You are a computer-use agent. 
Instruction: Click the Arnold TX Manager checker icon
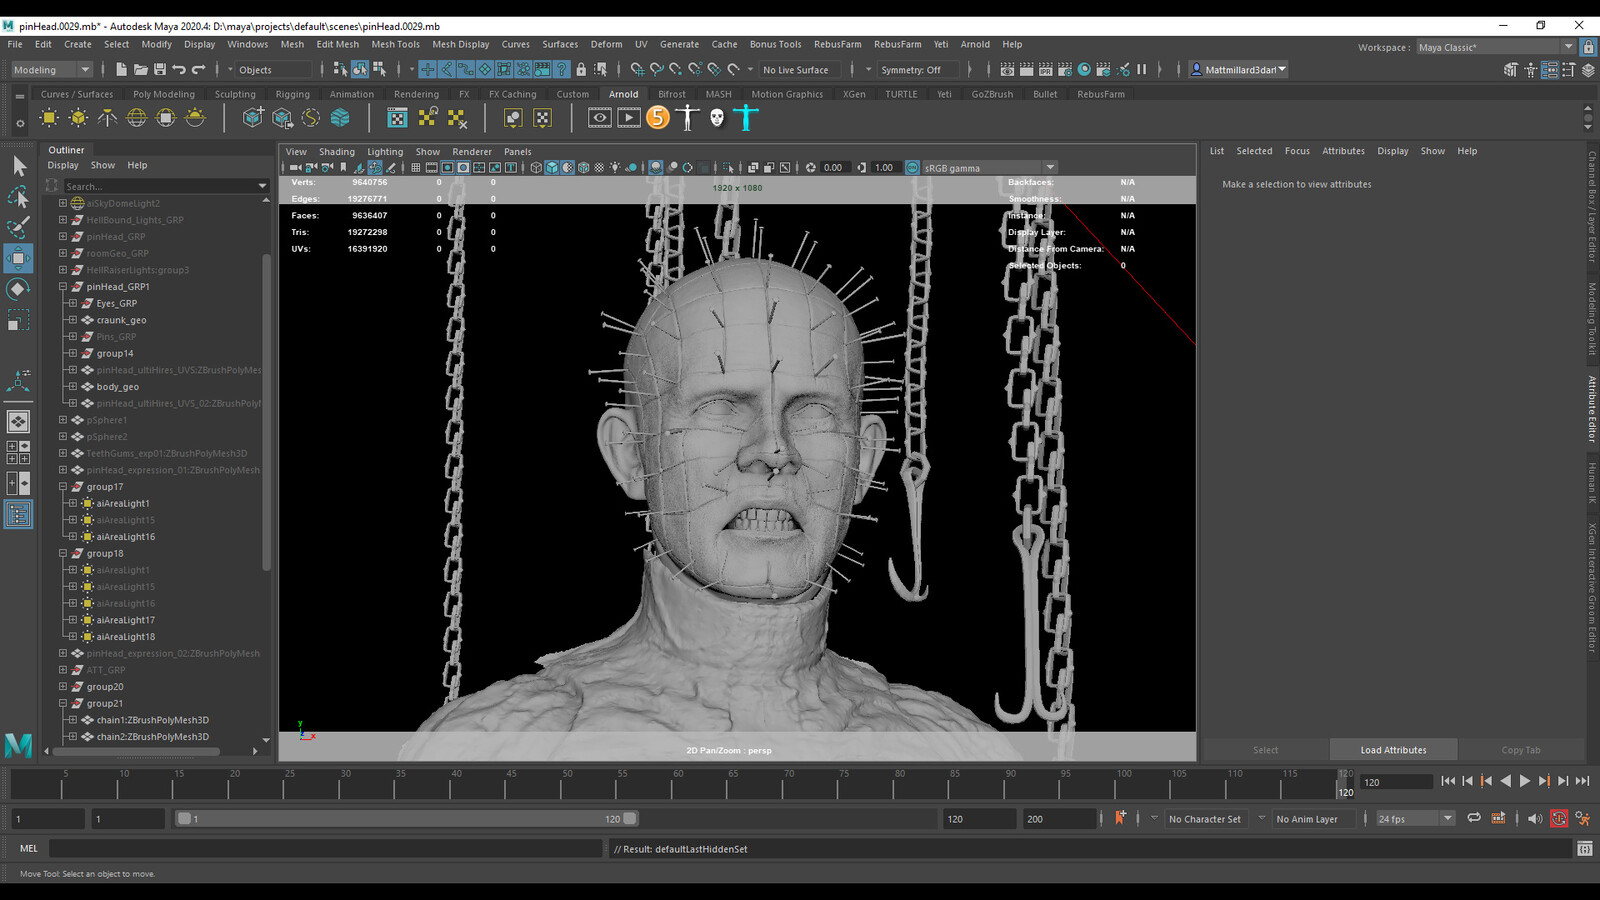point(397,118)
